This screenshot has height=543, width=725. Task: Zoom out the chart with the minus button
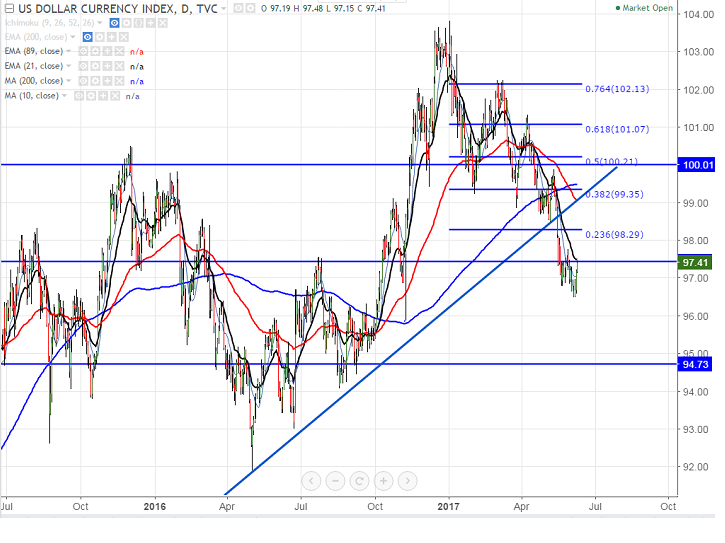(x=335, y=481)
